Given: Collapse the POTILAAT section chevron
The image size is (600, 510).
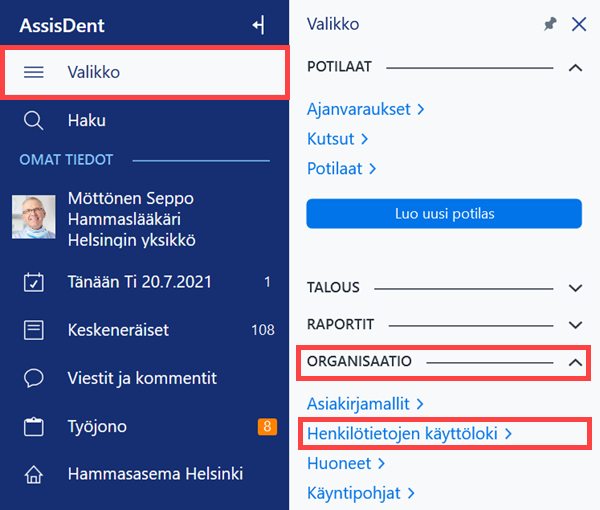Looking at the screenshot, I should [576, 68].
